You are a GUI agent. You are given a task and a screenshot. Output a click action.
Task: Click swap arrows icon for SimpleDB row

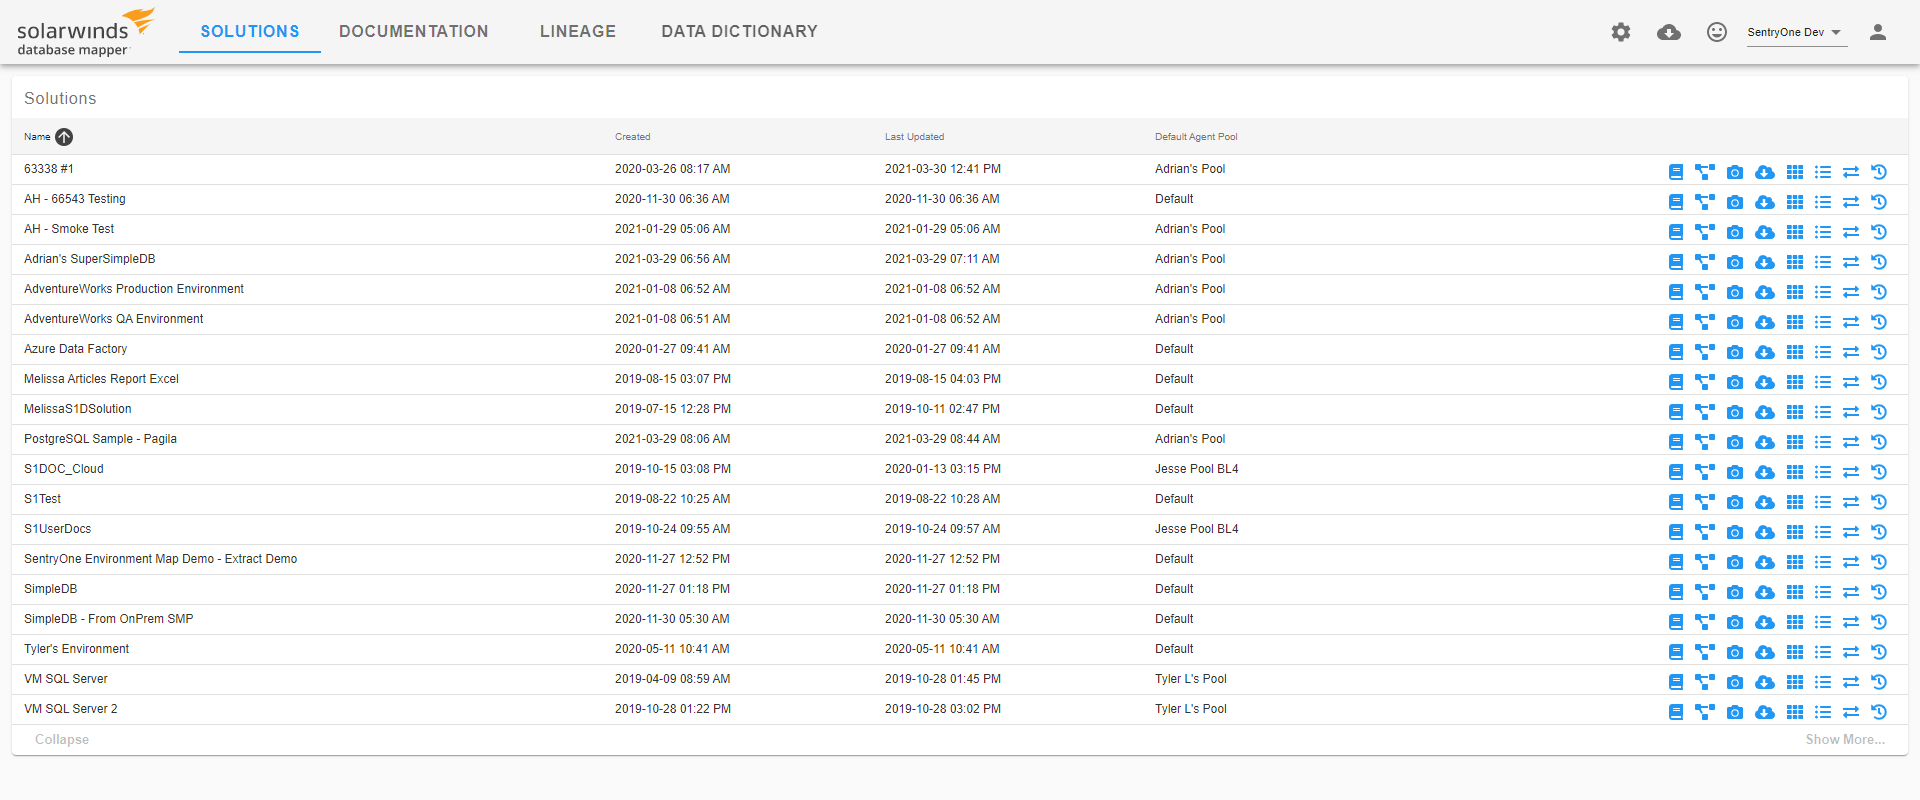(x=1851, y=592)
